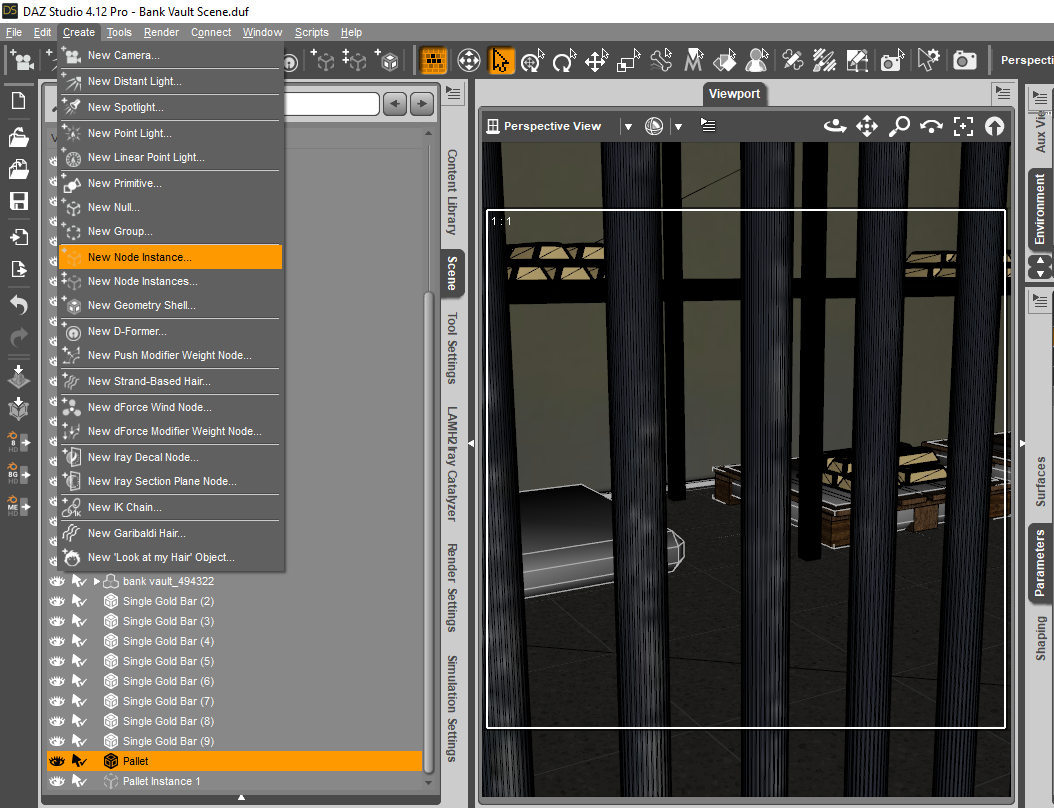Click the viewport zoom magnifier icon

coord(899,126)
